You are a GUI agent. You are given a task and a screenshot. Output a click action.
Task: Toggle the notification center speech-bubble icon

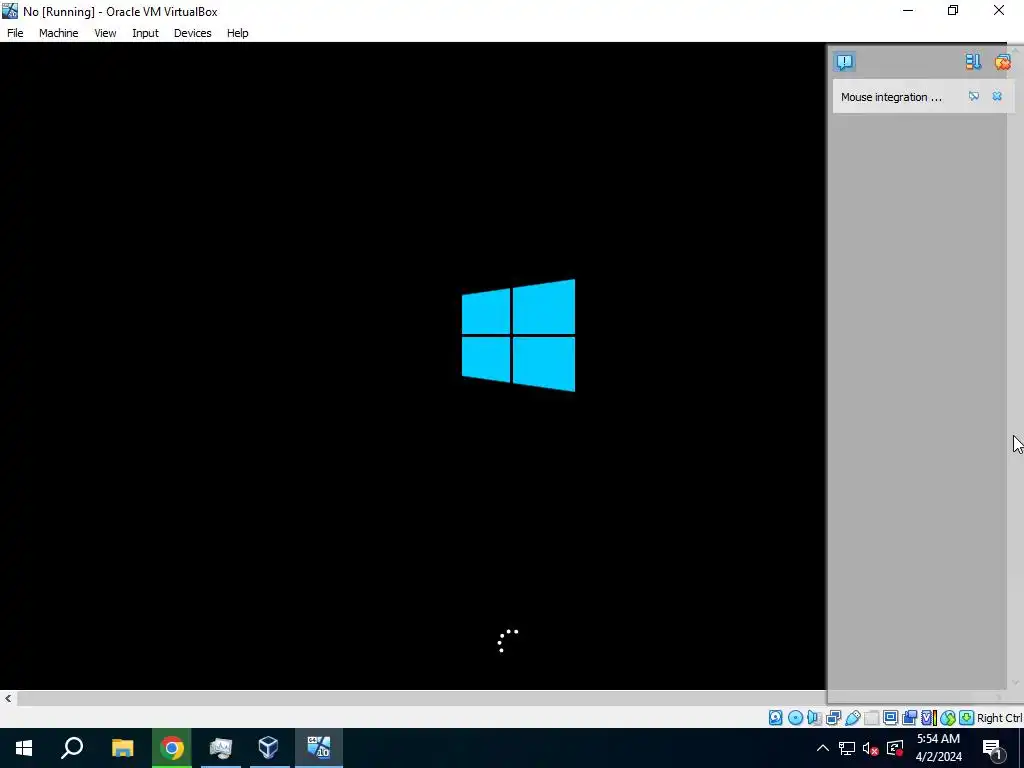844,62
